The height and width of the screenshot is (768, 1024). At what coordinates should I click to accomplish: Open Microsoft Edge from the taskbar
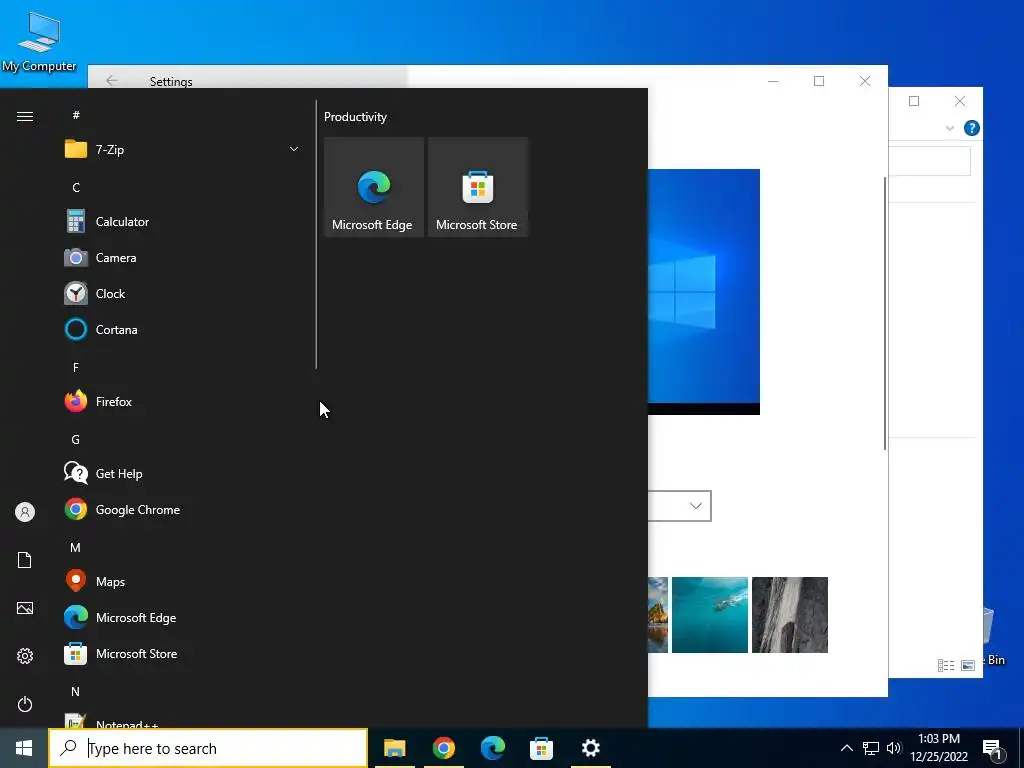493,748
